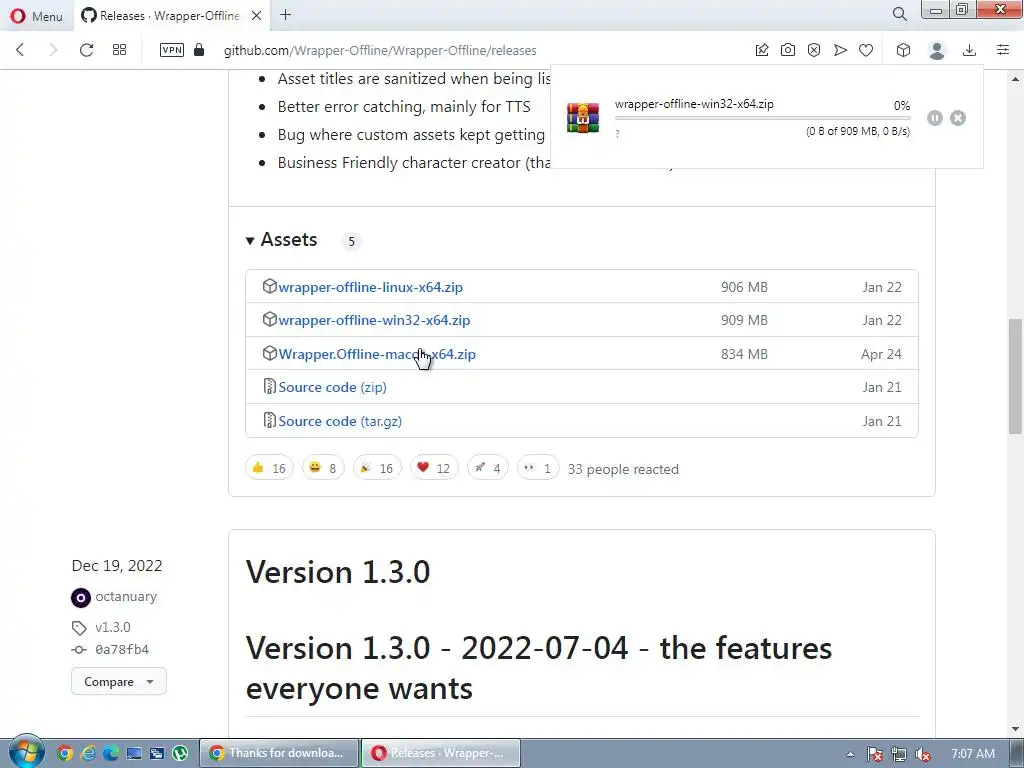Open the ad blocker shield icon
The image size is (1024, 768).
(814, 50)
